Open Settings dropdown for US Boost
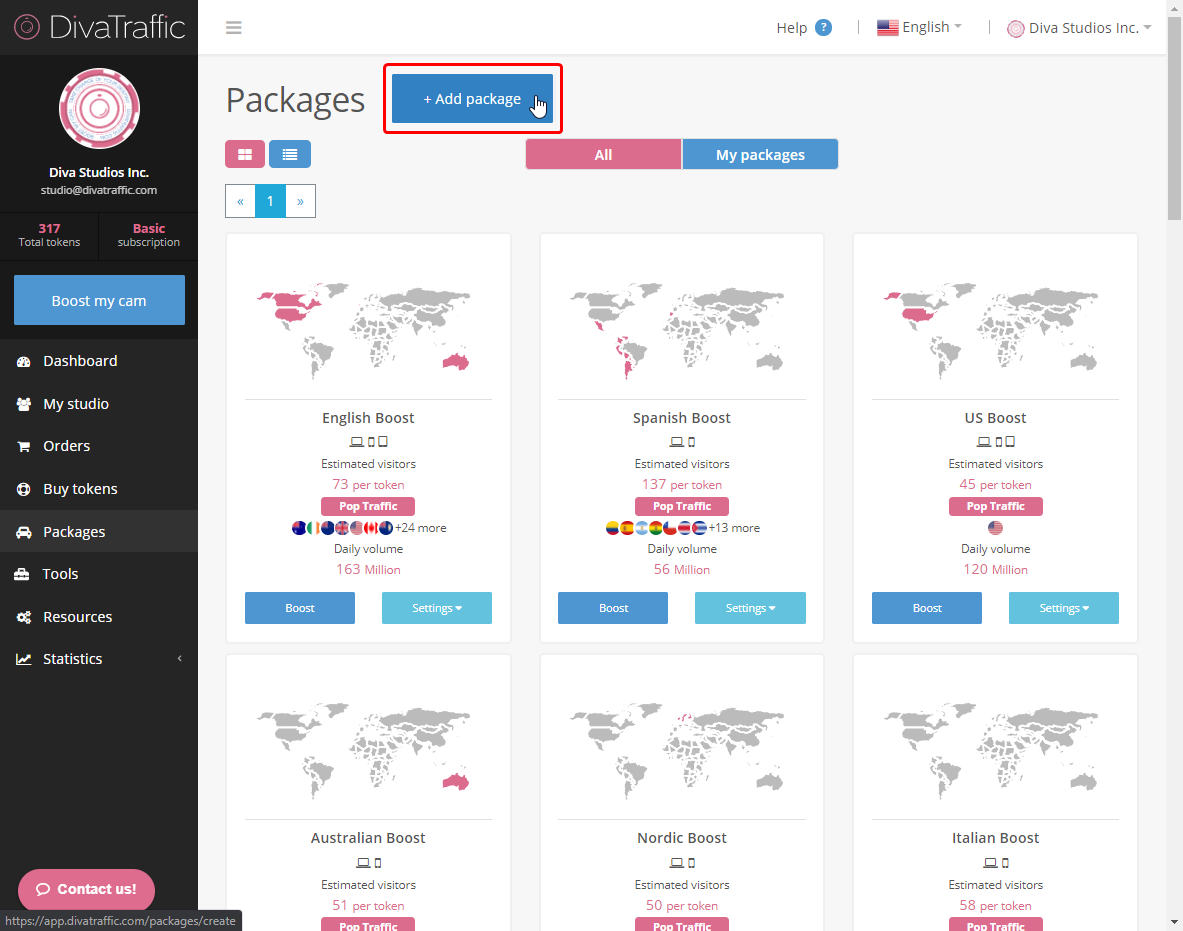The height and width of the screenshot is (931, 1183). (x=1064, y=608)
